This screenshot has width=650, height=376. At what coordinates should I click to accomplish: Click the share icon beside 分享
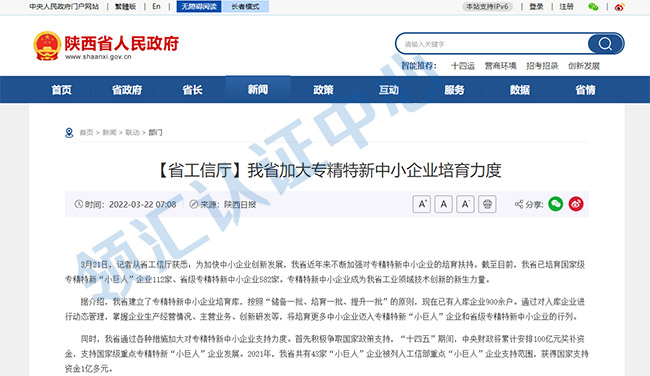point(519,204)
